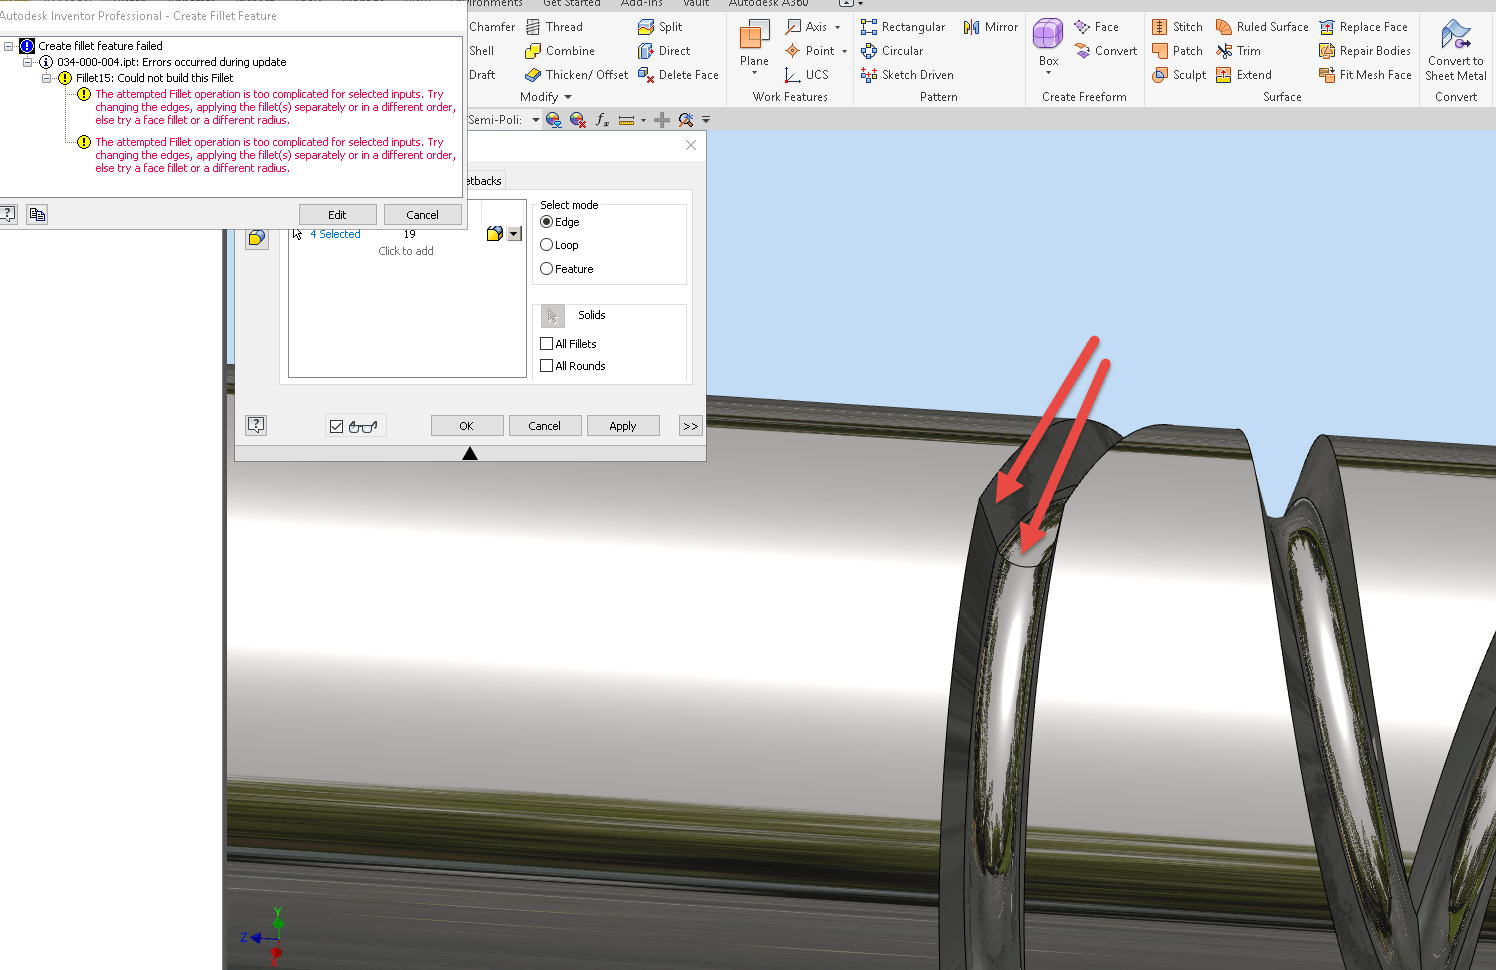Click Convert to Sheet Metal
The height and width of the screenshot is (970, 1496).
point(1456,51)
